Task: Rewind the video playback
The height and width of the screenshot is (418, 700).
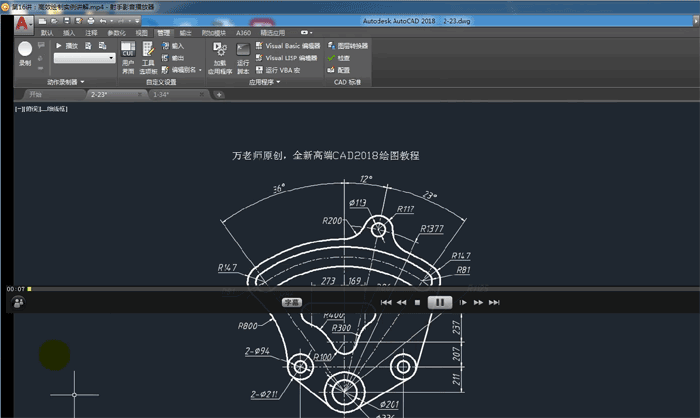Action: [x=401, y=302]
